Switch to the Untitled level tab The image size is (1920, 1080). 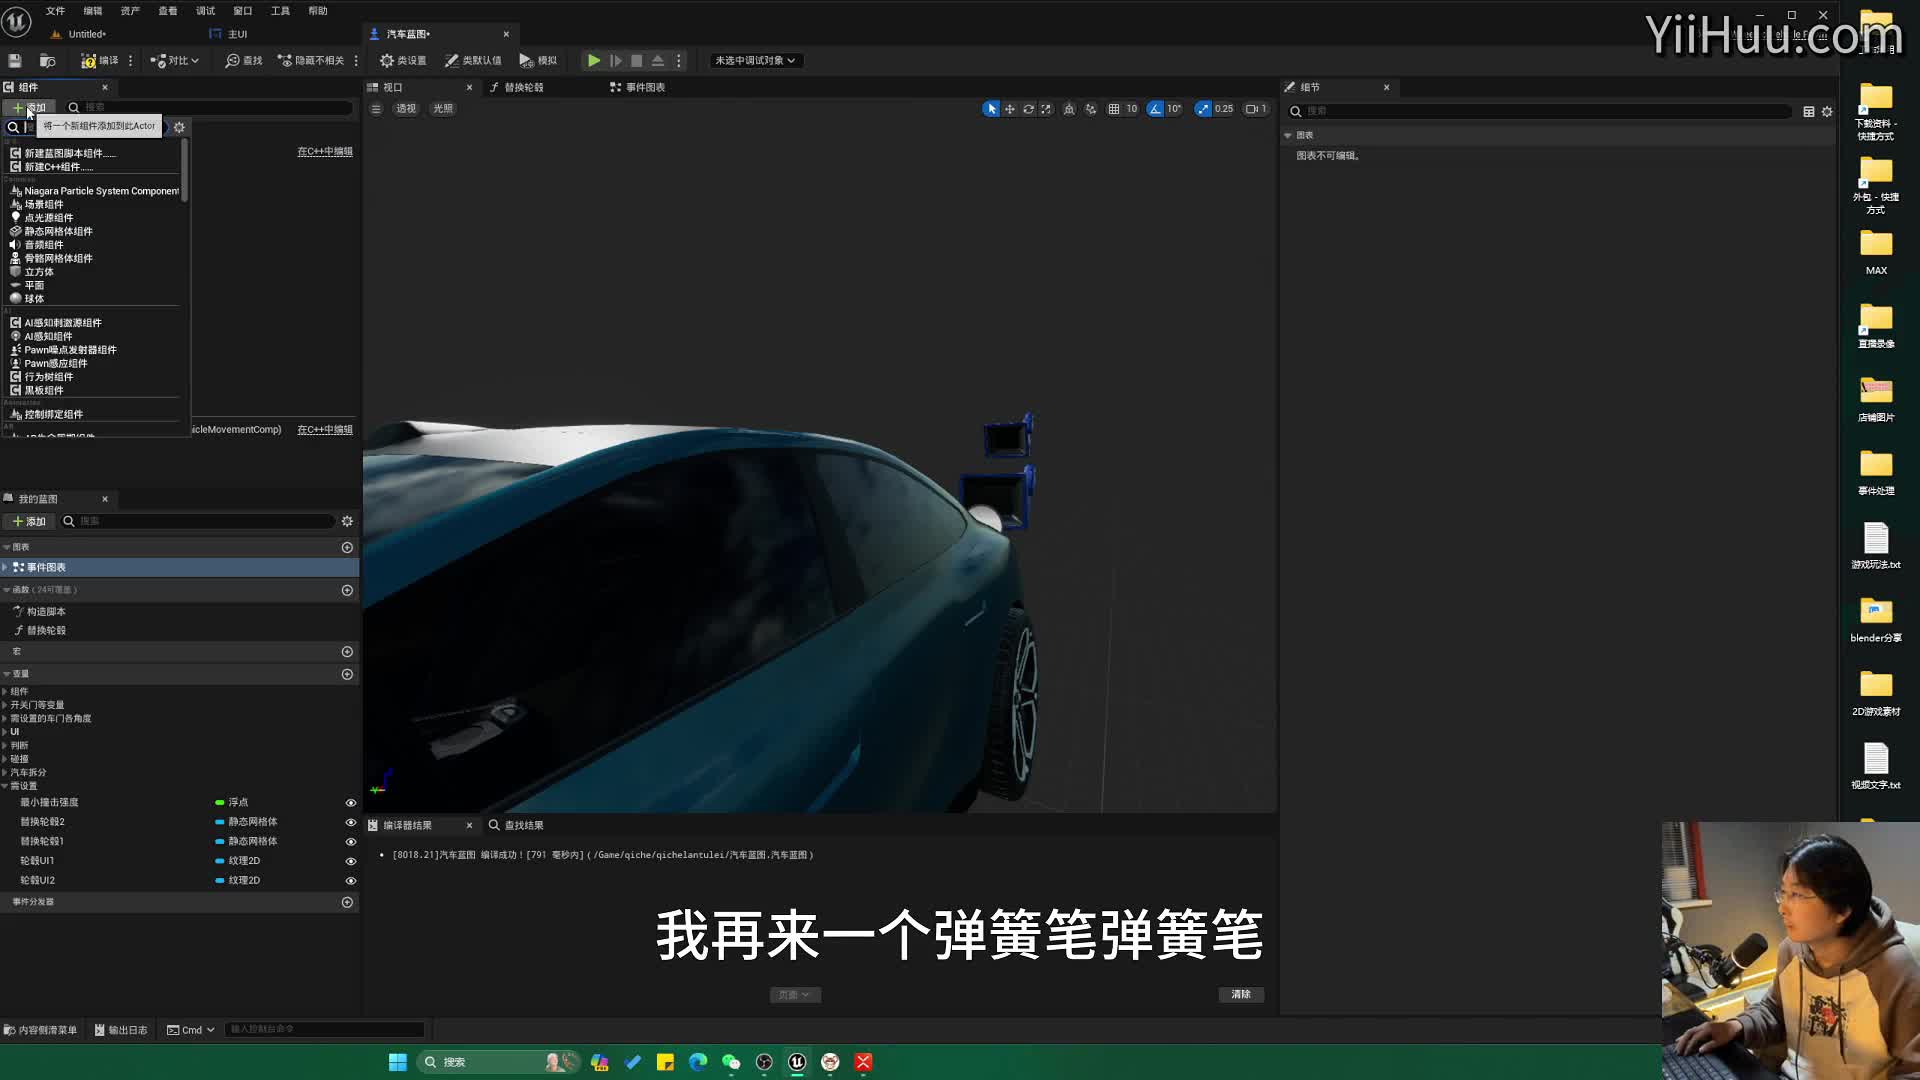[80, 34]
